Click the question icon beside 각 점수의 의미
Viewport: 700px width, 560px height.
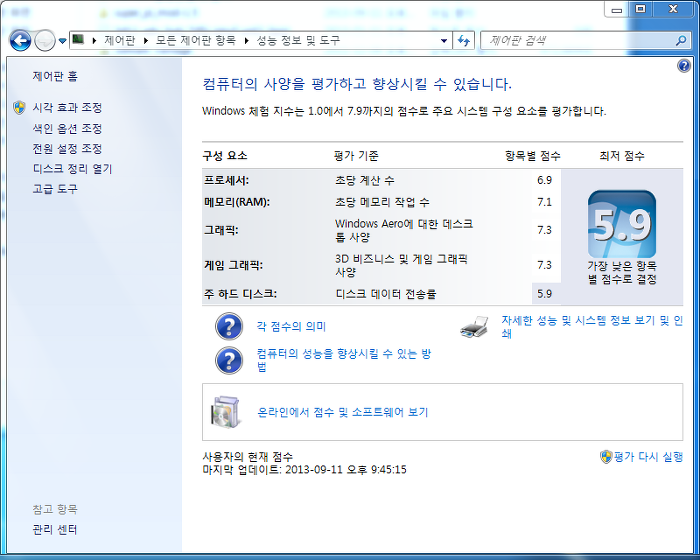pos(229,326)
